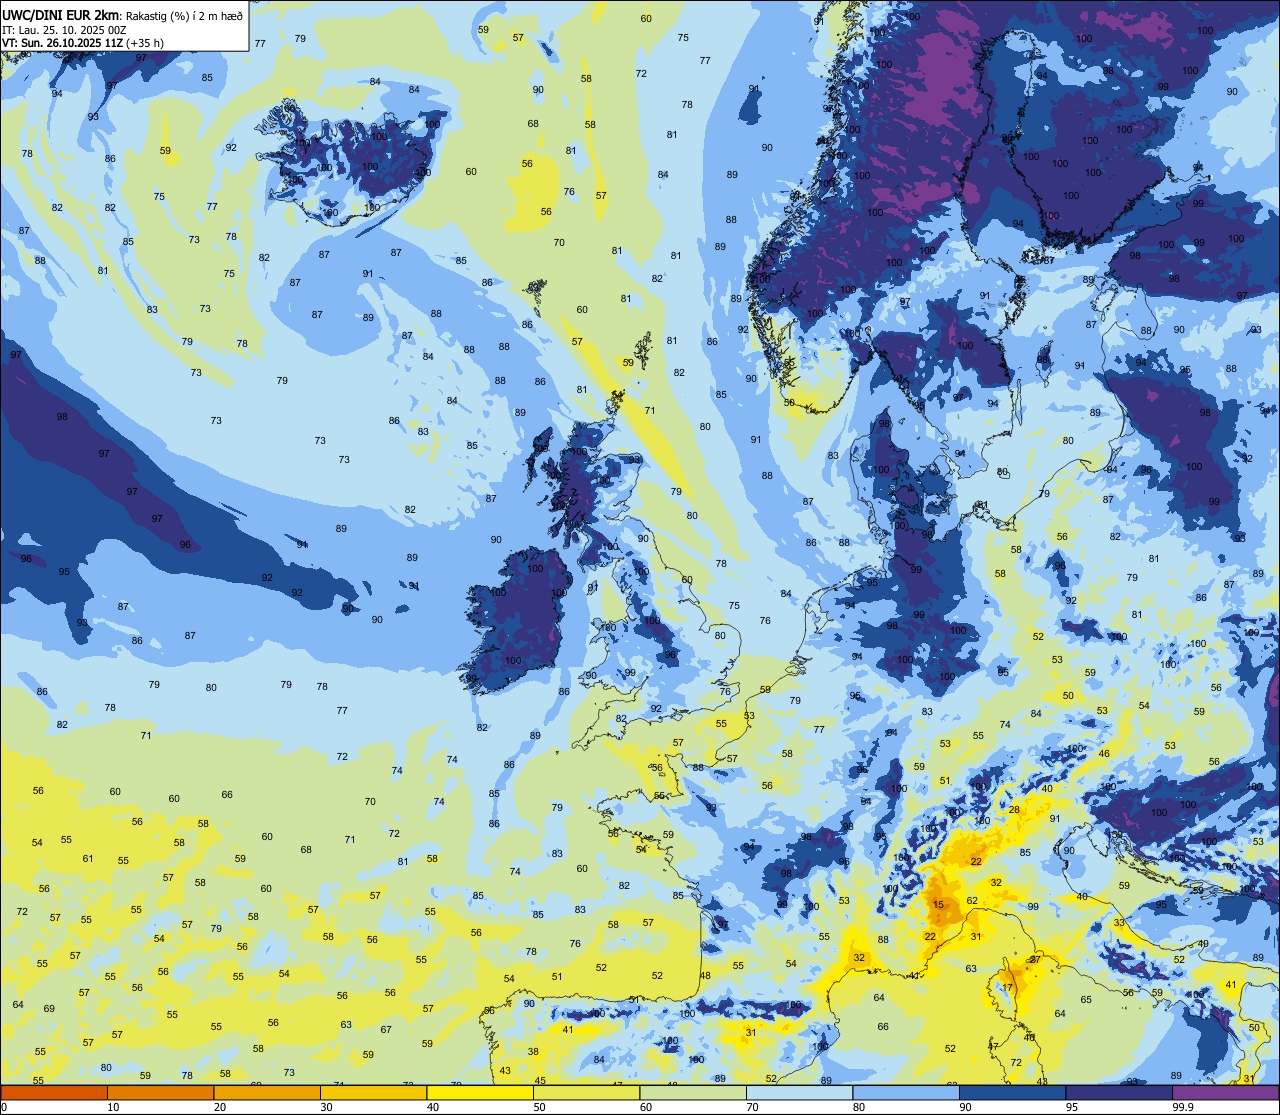Image resolution: width=1280 pixels, height=1115 pixels.
Task: Click the 50–60% pale yellow legend swatch
Action: tap(586, 1092)
